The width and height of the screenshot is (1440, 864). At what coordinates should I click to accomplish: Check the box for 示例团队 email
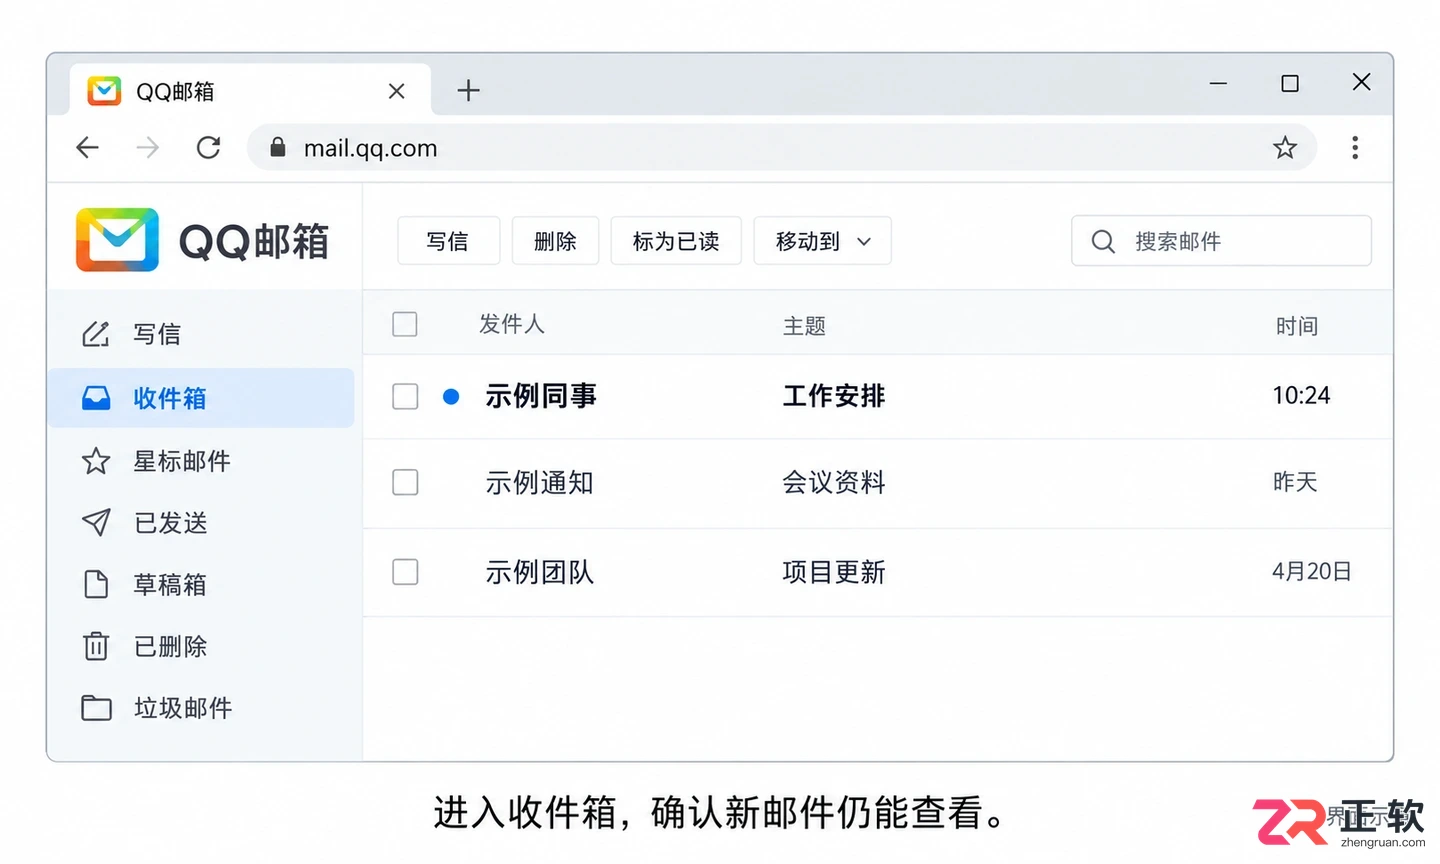pos(405,572)
